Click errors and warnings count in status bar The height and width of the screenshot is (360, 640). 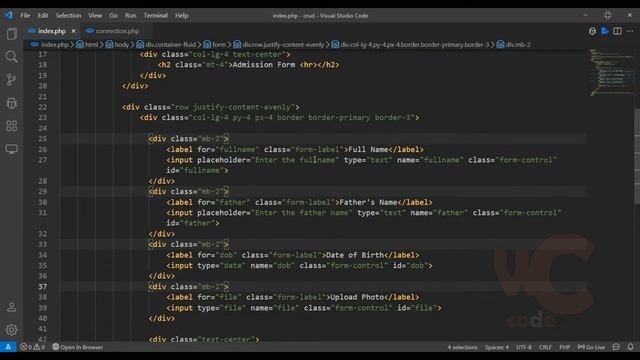click(x=33, y=347)
